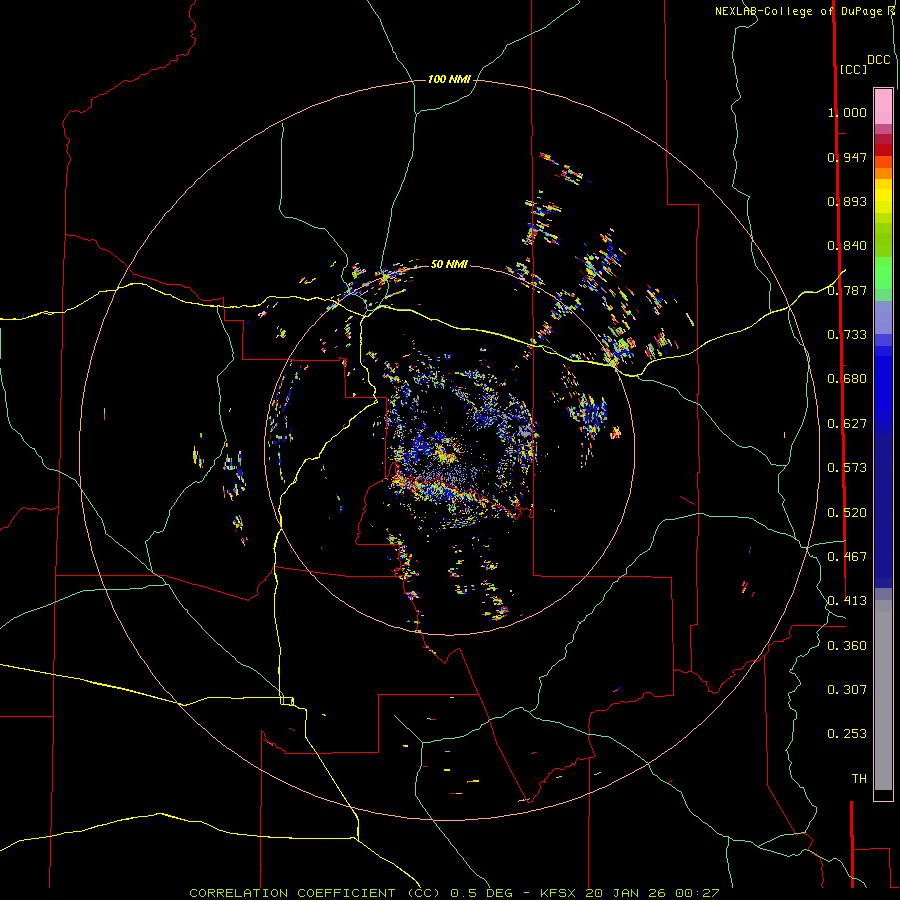The width and height of the screenshot is (900, 900).
Task: Select the 0.840 legend value
Action: click(x=847, y=246)
